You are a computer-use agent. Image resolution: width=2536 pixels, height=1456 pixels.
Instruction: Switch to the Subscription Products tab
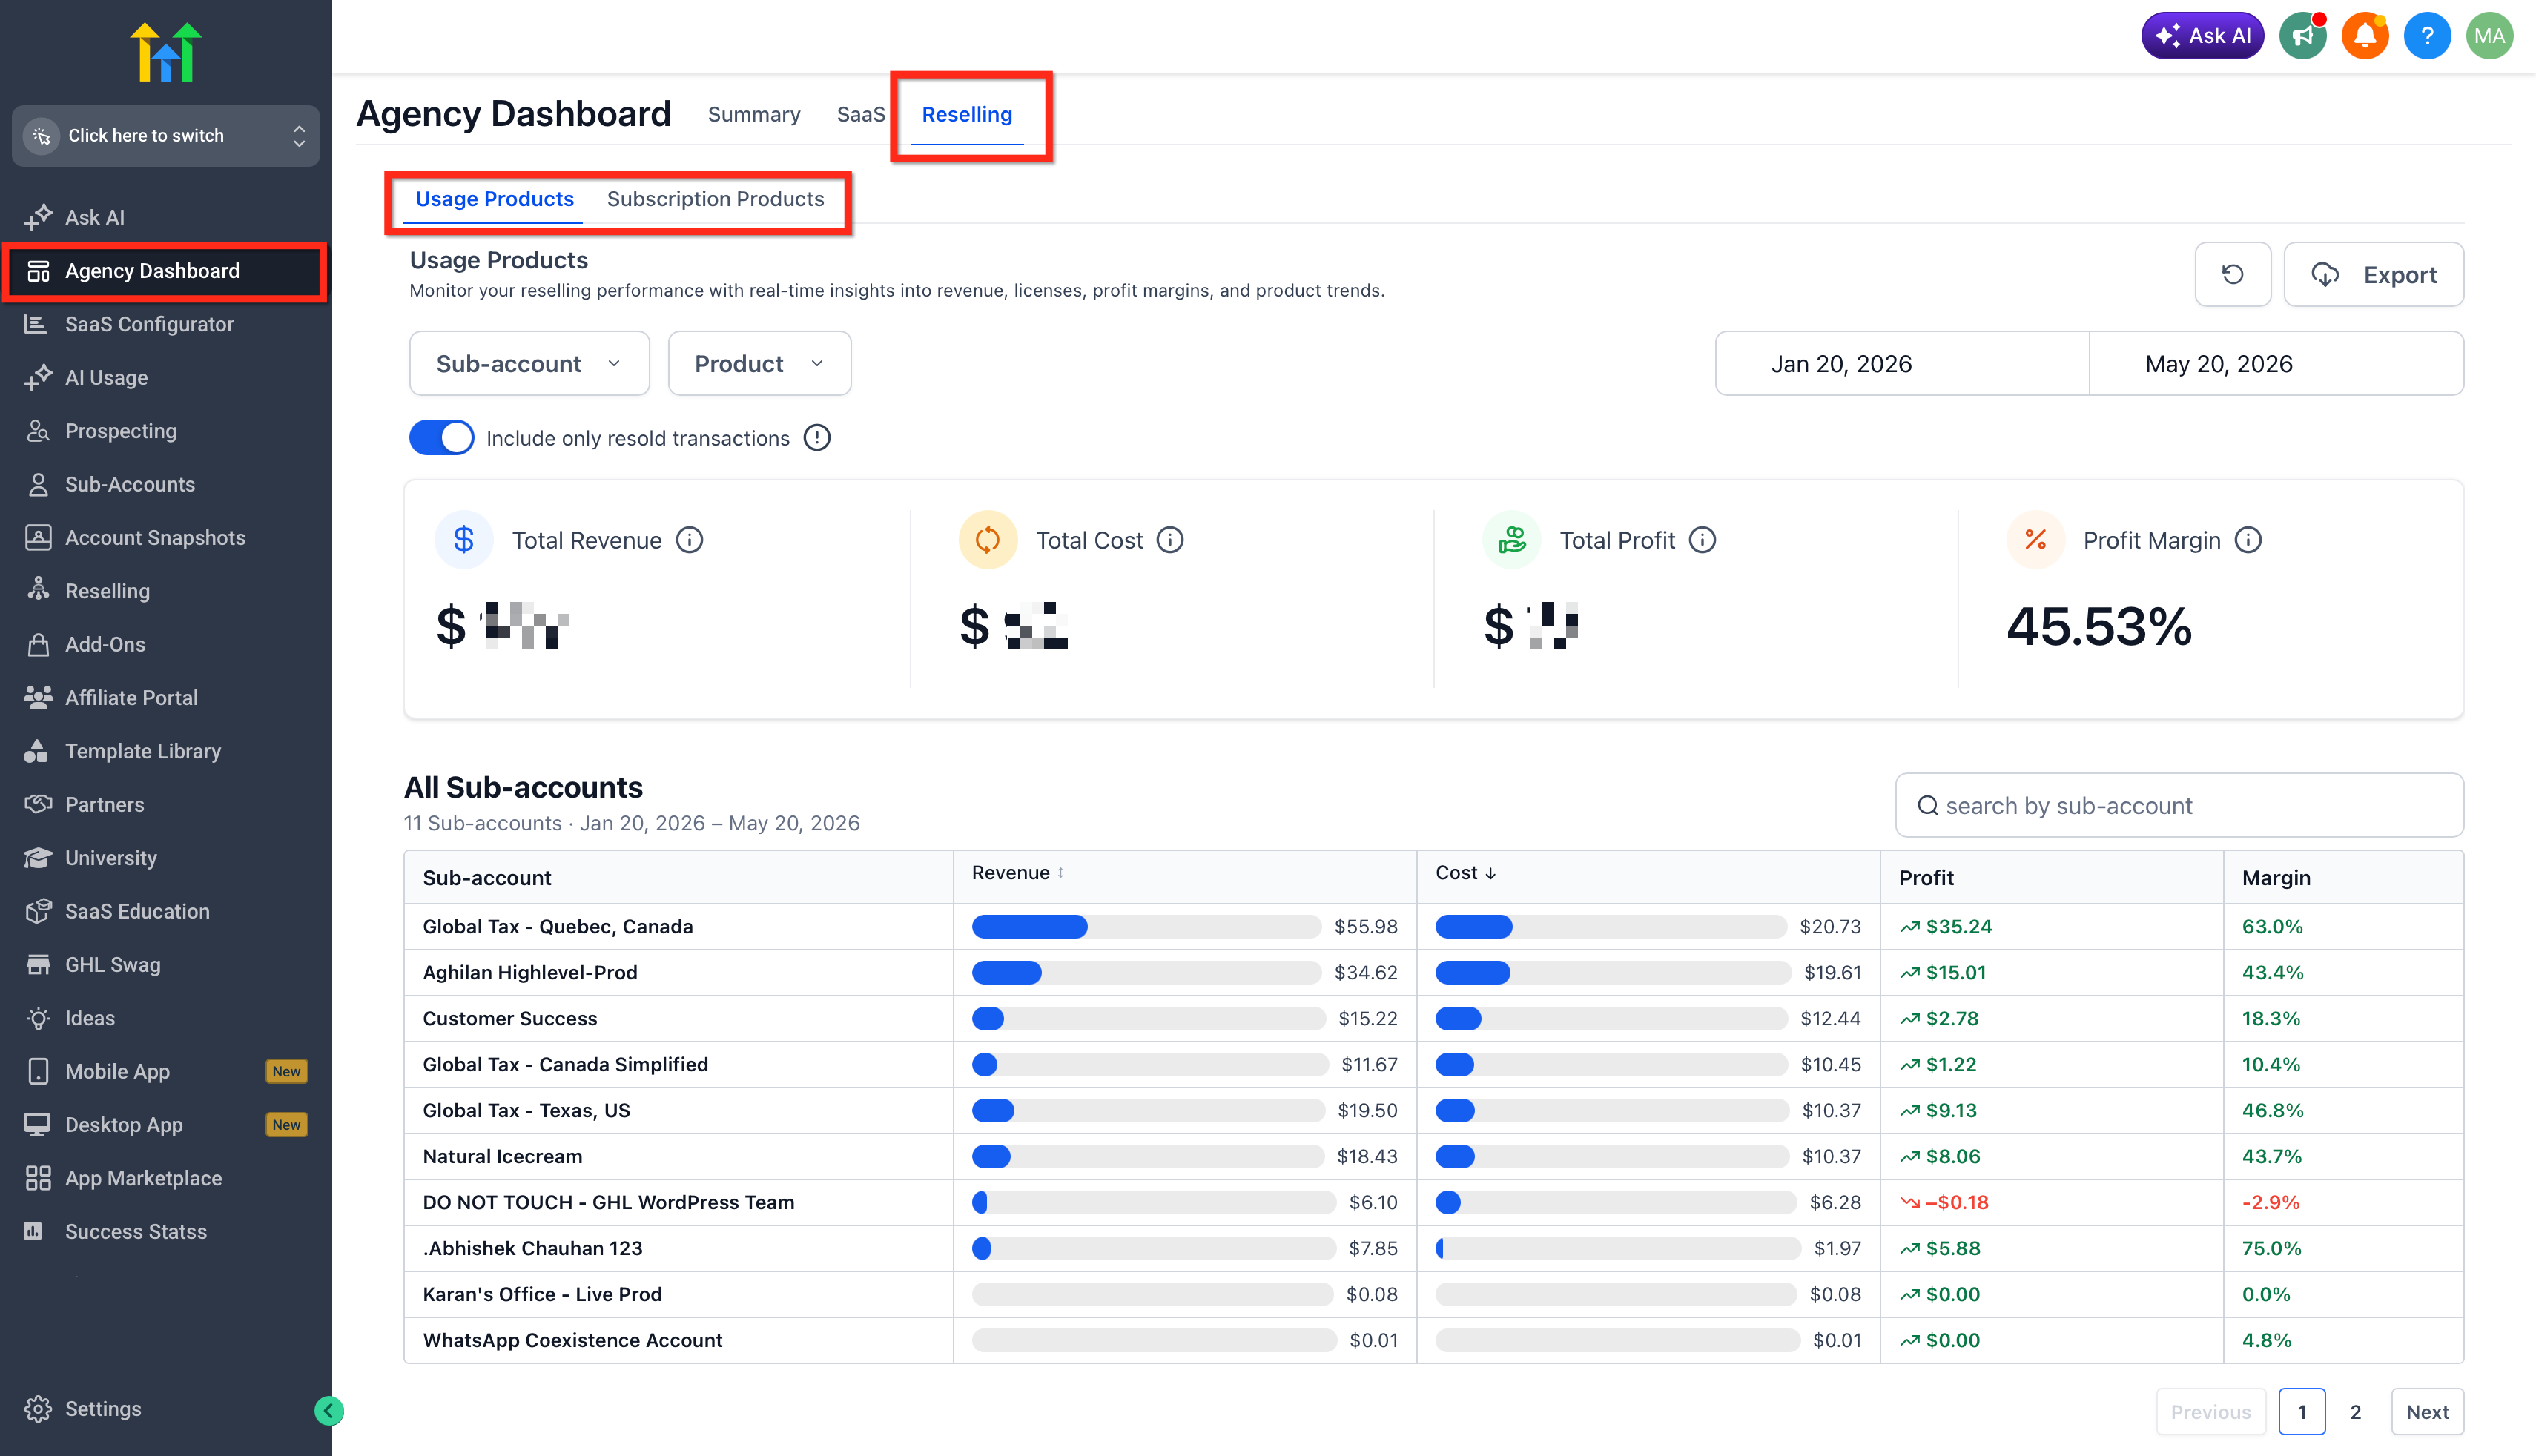tap(715, 199)
